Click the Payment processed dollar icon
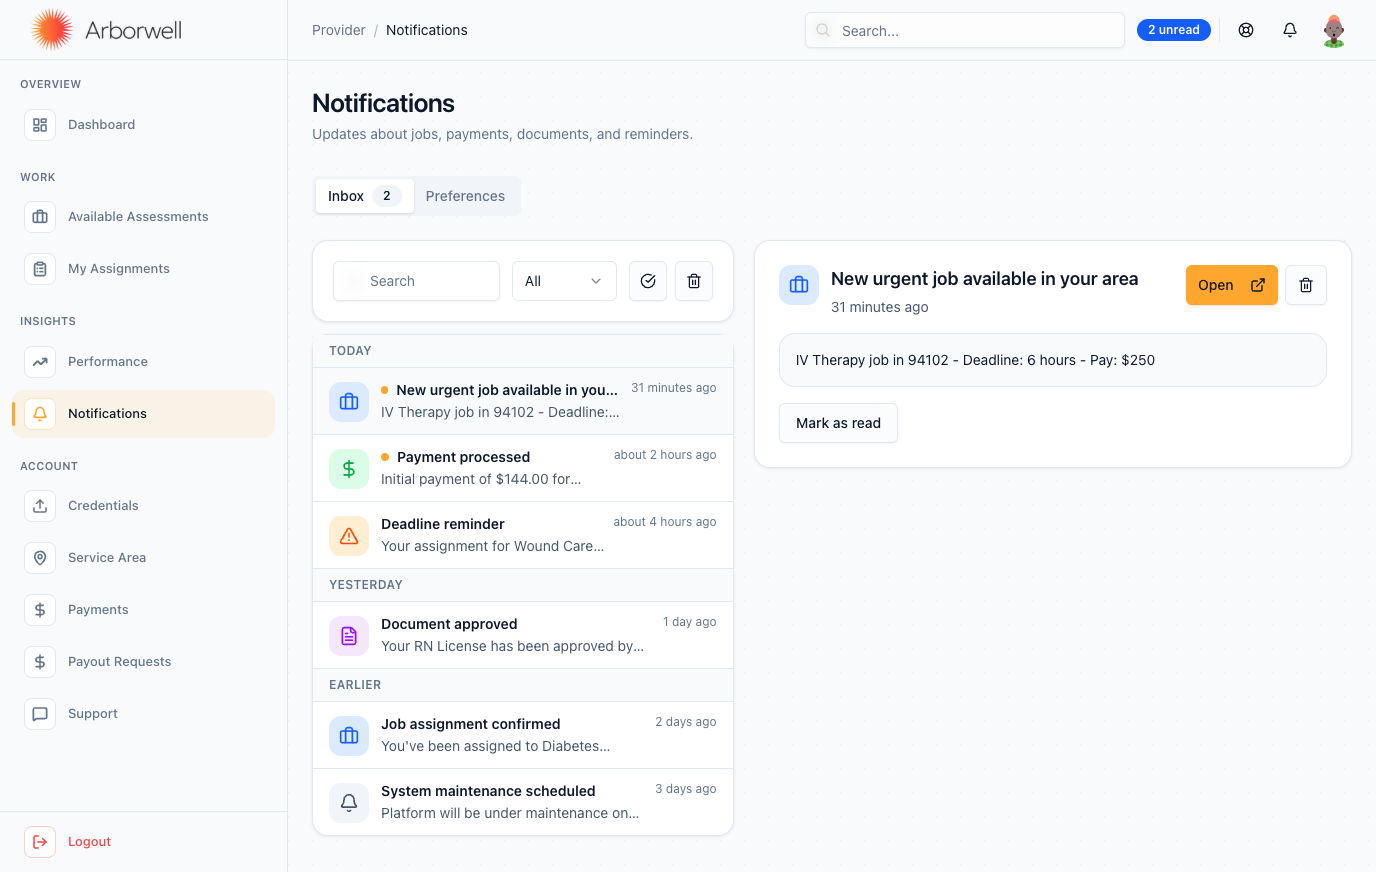 (349, 468)
